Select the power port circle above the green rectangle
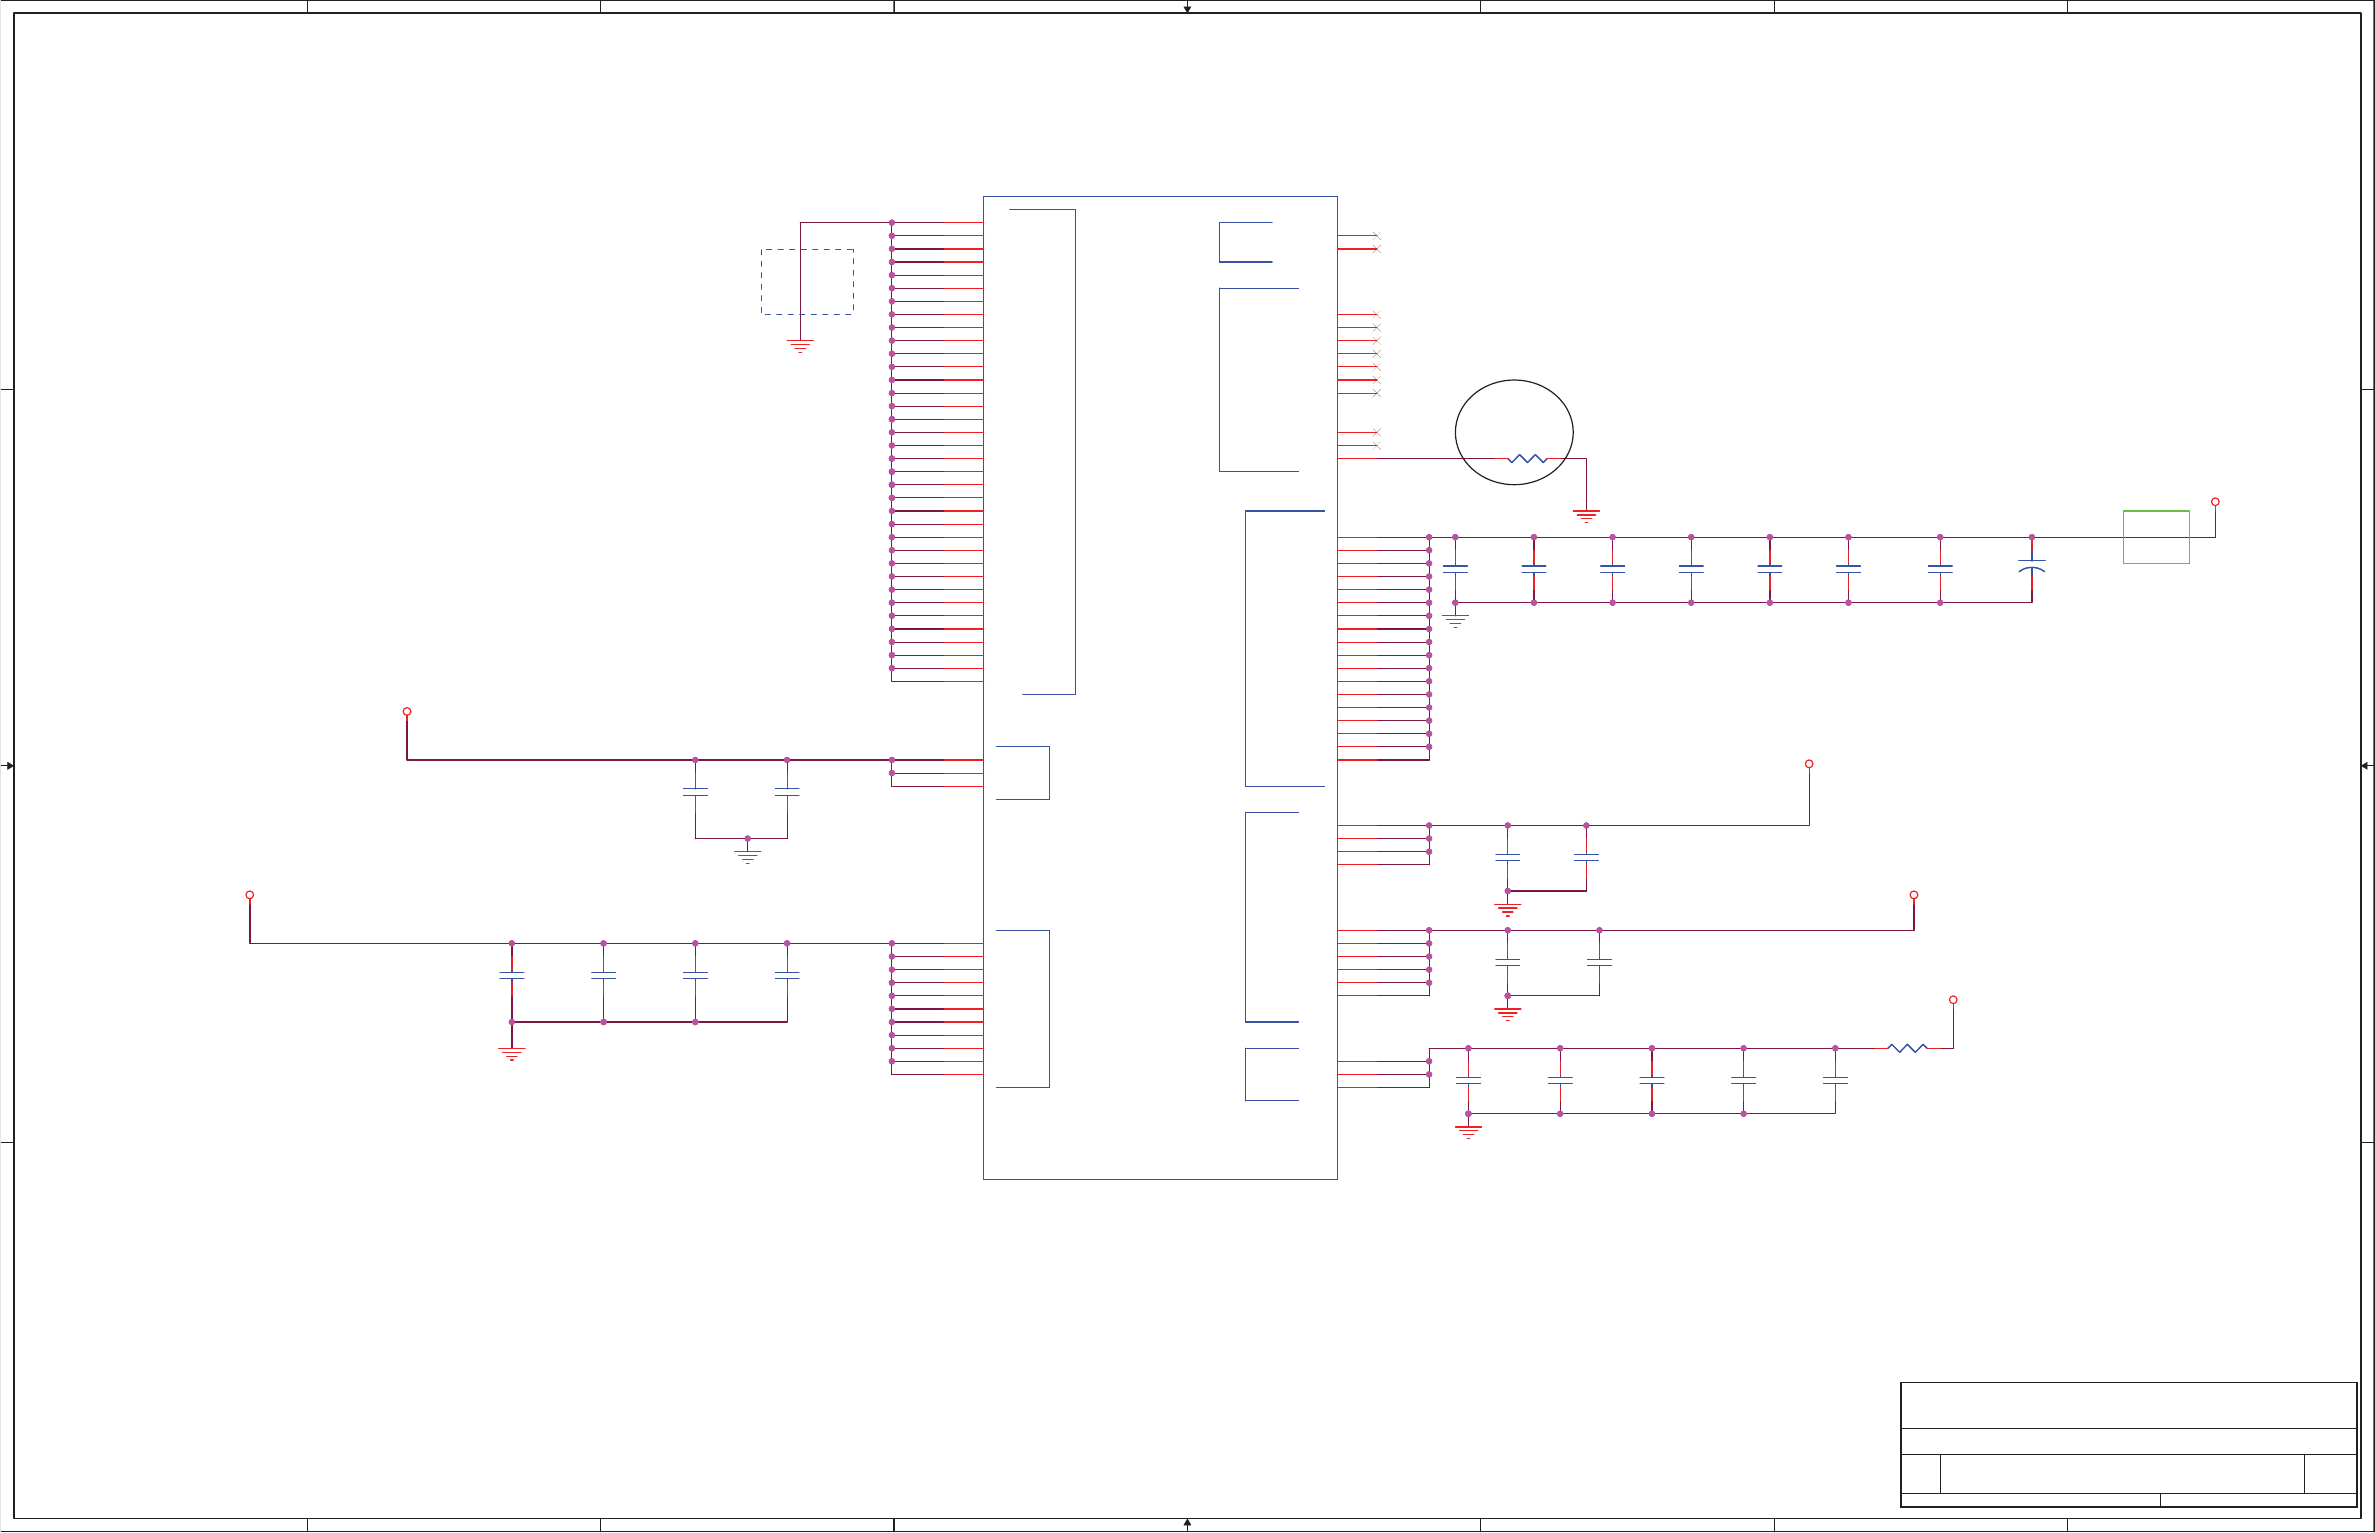This screenshot has height=1533, width=2375. (2215, 502)
